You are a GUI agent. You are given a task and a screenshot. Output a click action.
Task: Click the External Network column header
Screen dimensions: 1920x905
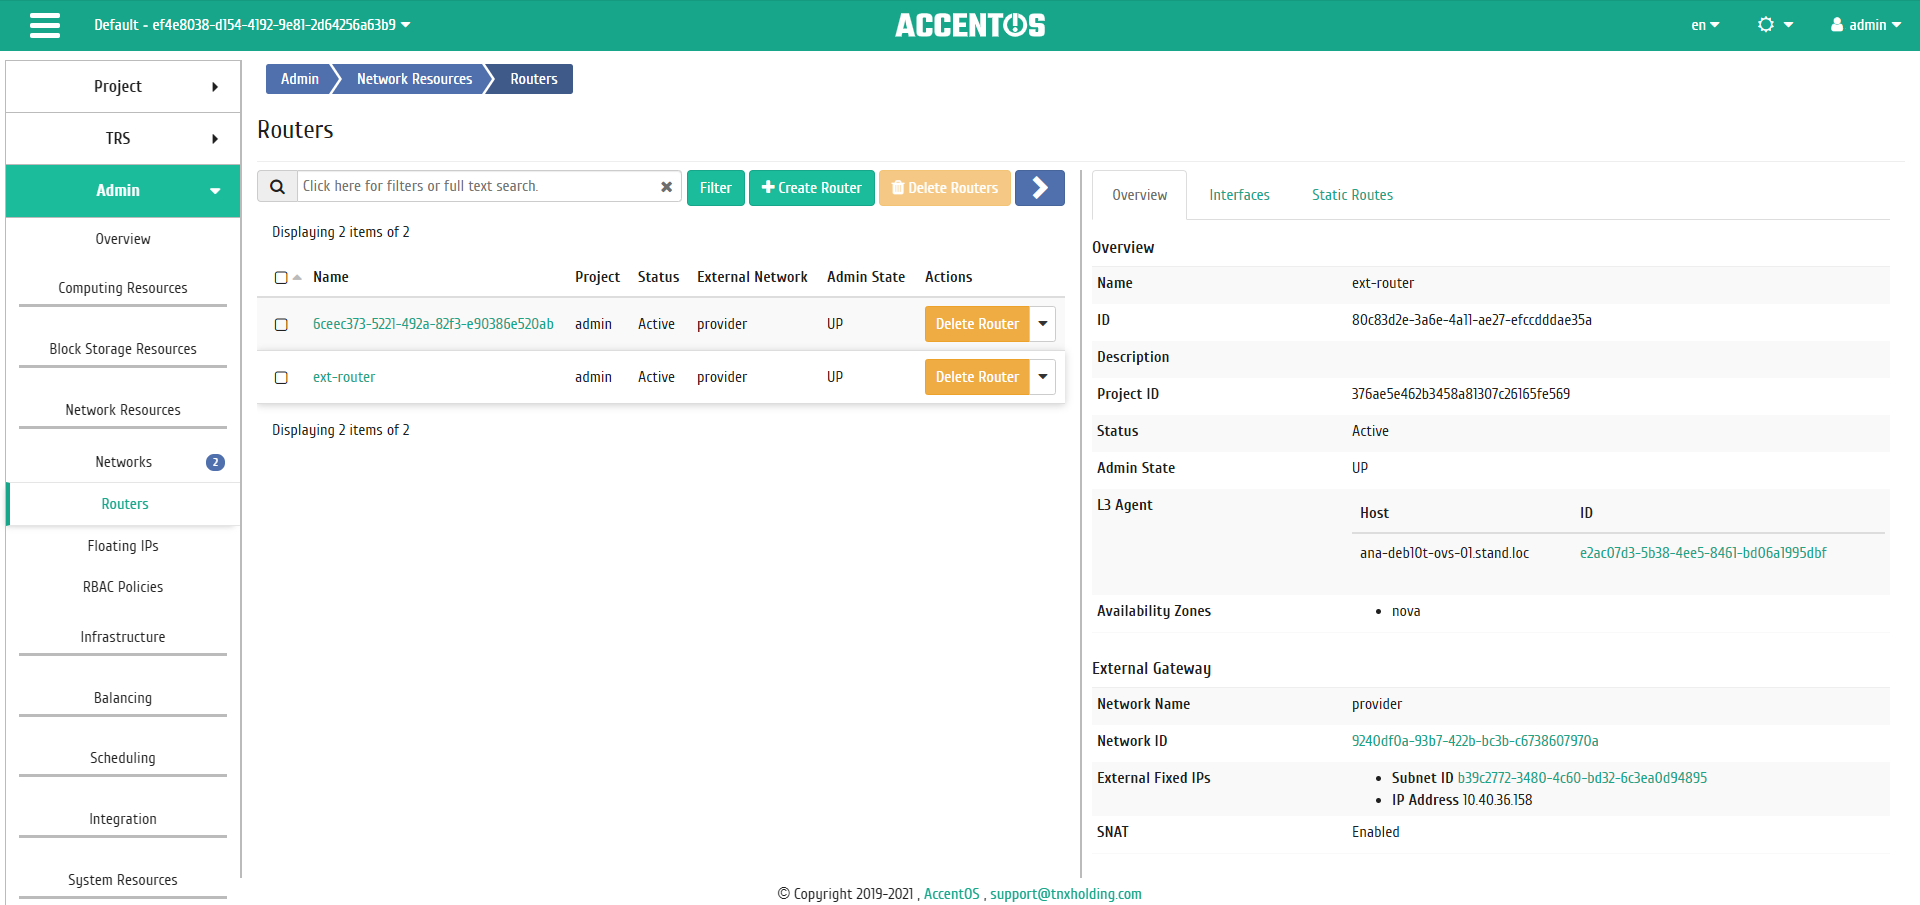(x=752, y=277)
